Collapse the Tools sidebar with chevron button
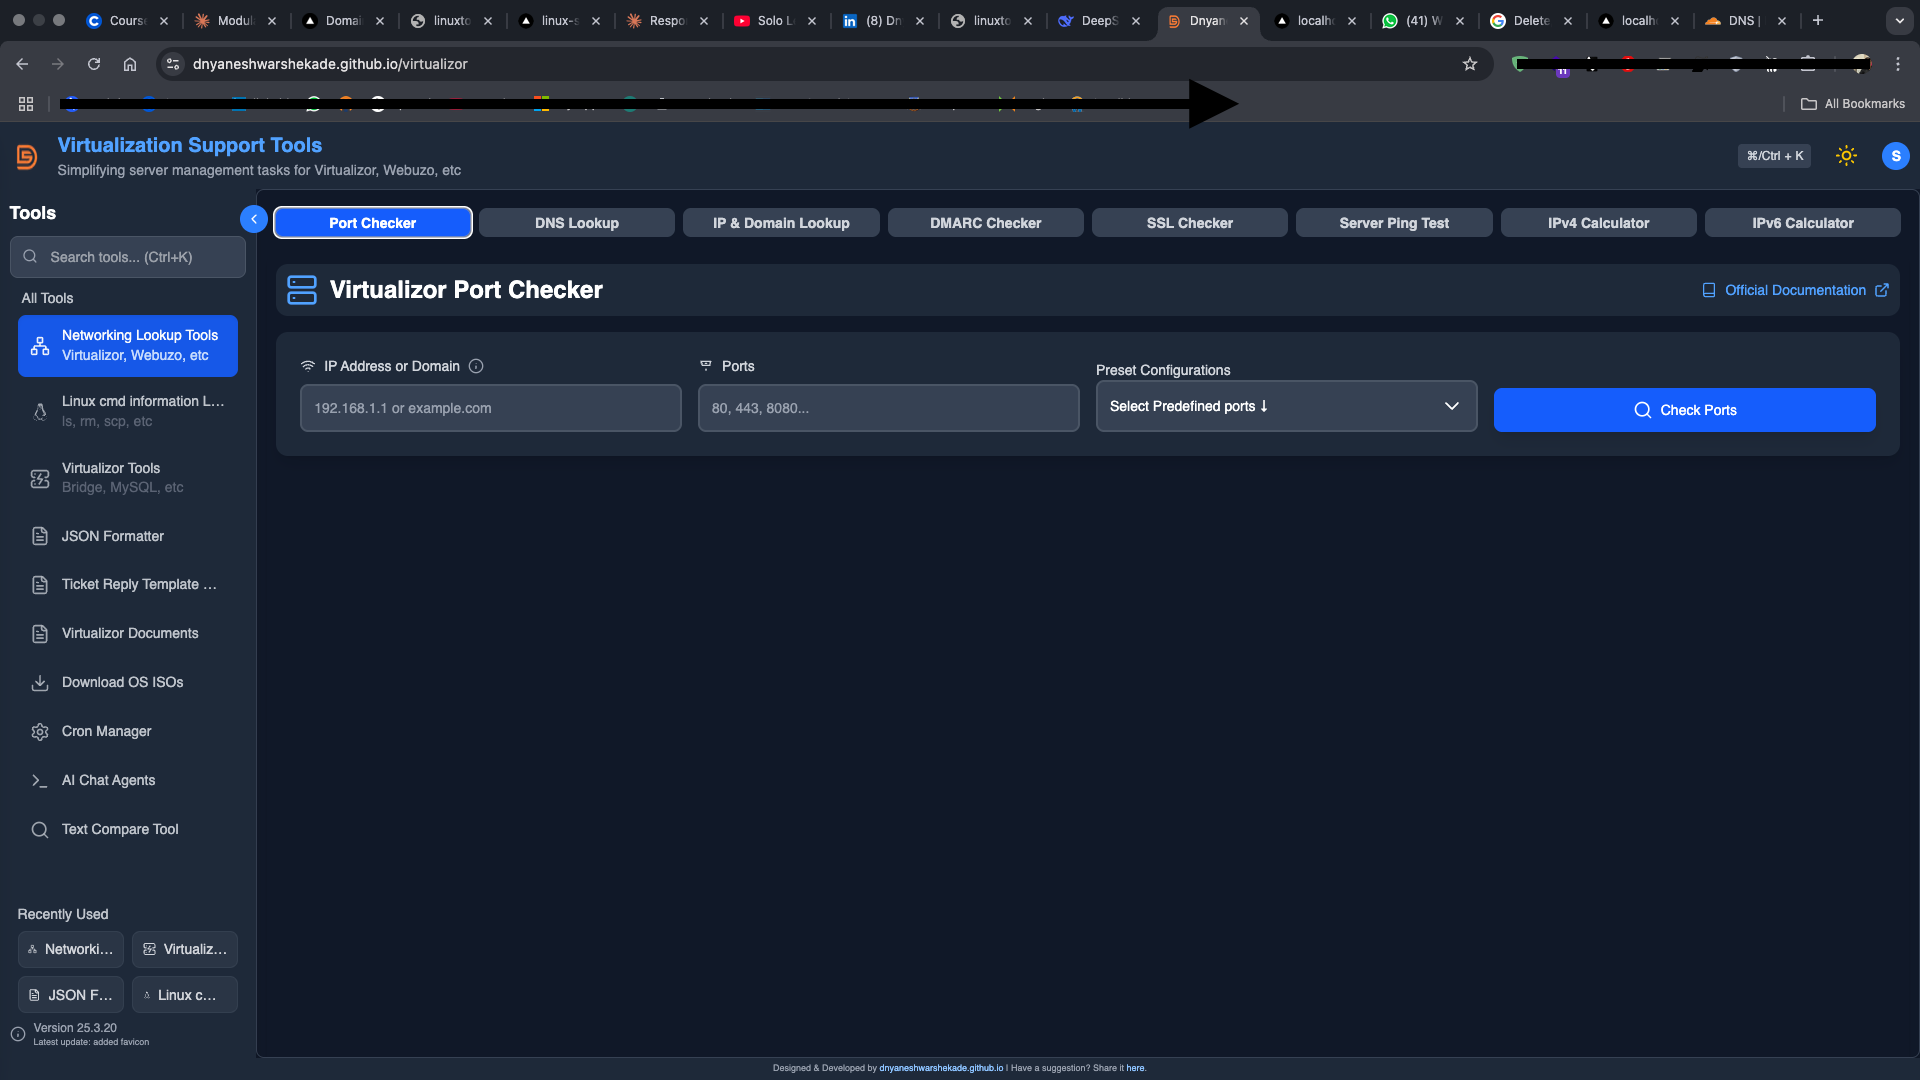Viewport: 1920px width, 1080px height. point(254,219)
